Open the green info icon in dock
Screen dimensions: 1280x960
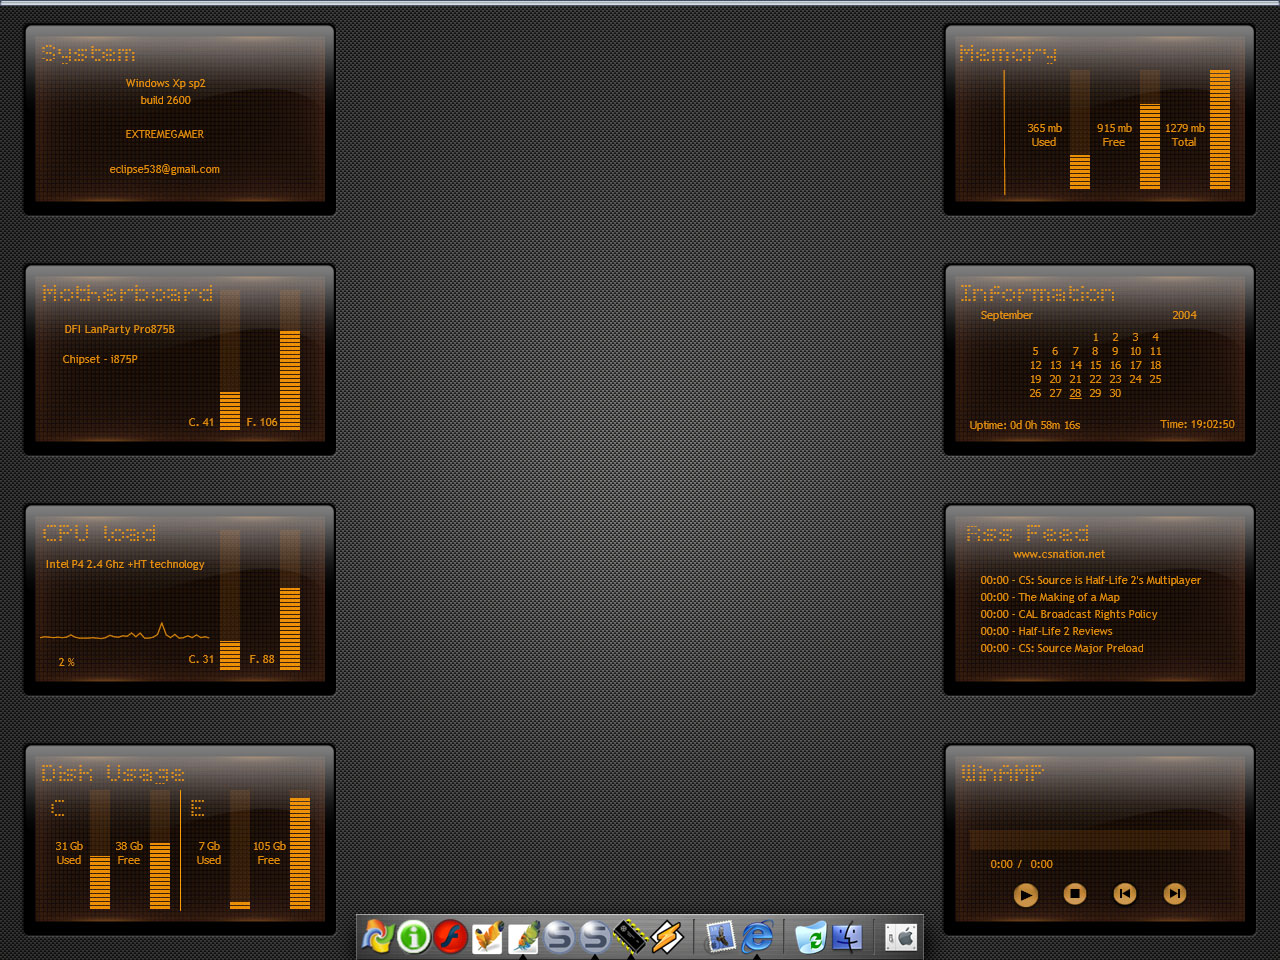414,936
